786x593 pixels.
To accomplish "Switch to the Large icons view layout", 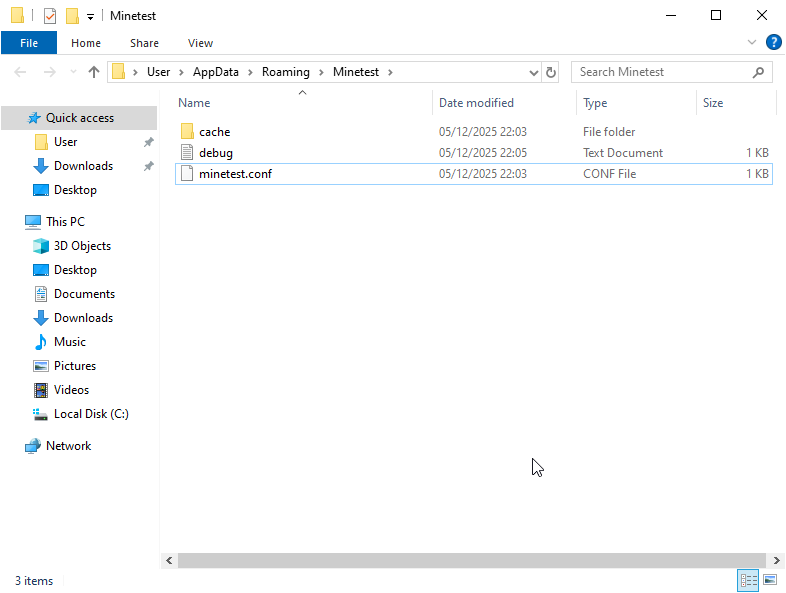I will pyautogui.click(x=770, y=580).
